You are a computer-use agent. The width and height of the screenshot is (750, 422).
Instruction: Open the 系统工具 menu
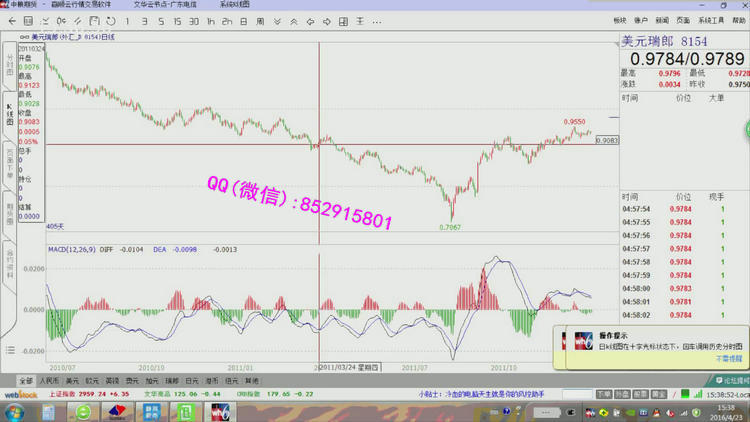coord(711,20)
